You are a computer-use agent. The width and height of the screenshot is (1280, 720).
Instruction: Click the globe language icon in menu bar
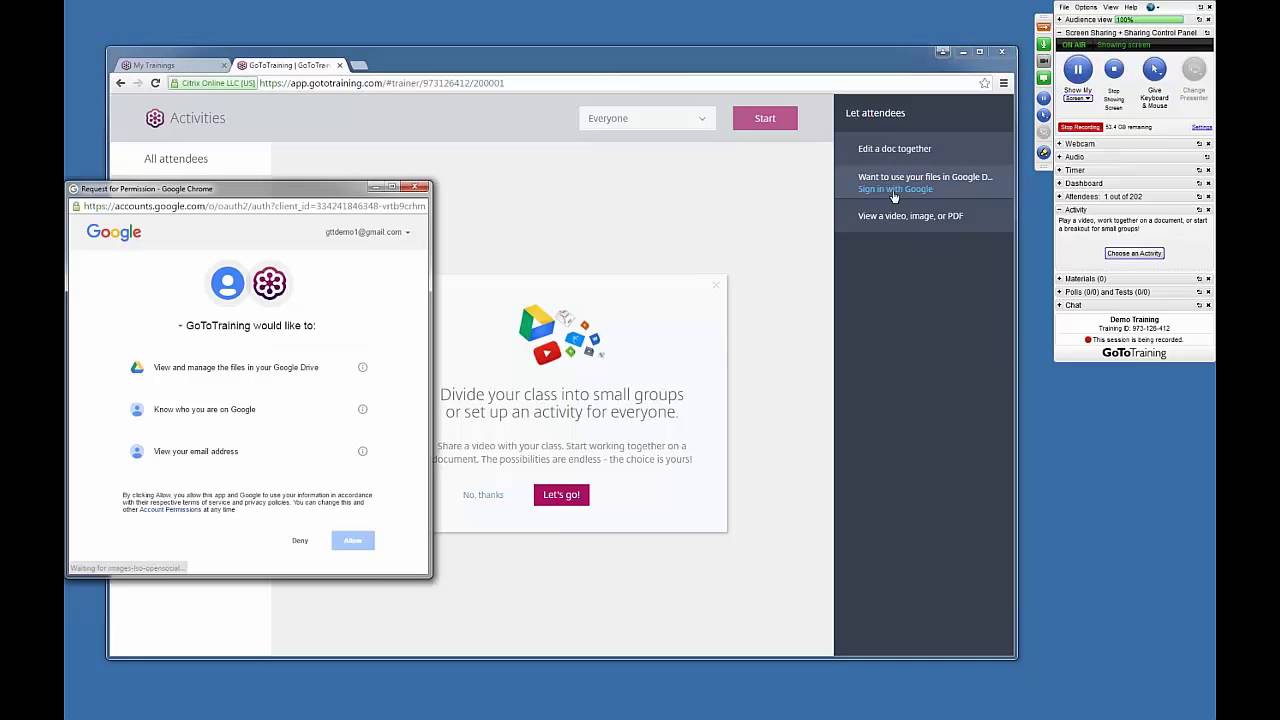coord(1151,7)
